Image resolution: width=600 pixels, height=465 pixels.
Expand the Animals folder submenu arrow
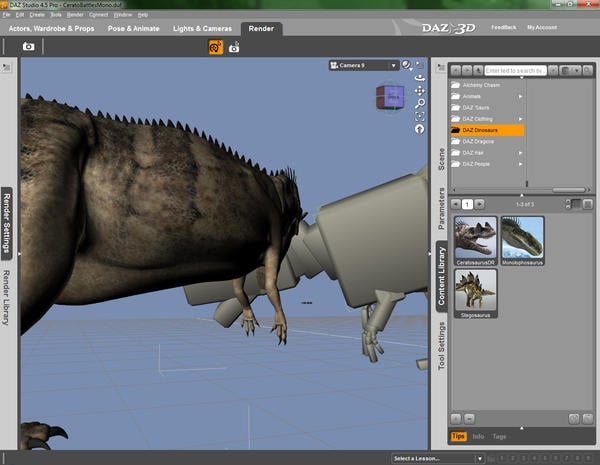[521, 96]
